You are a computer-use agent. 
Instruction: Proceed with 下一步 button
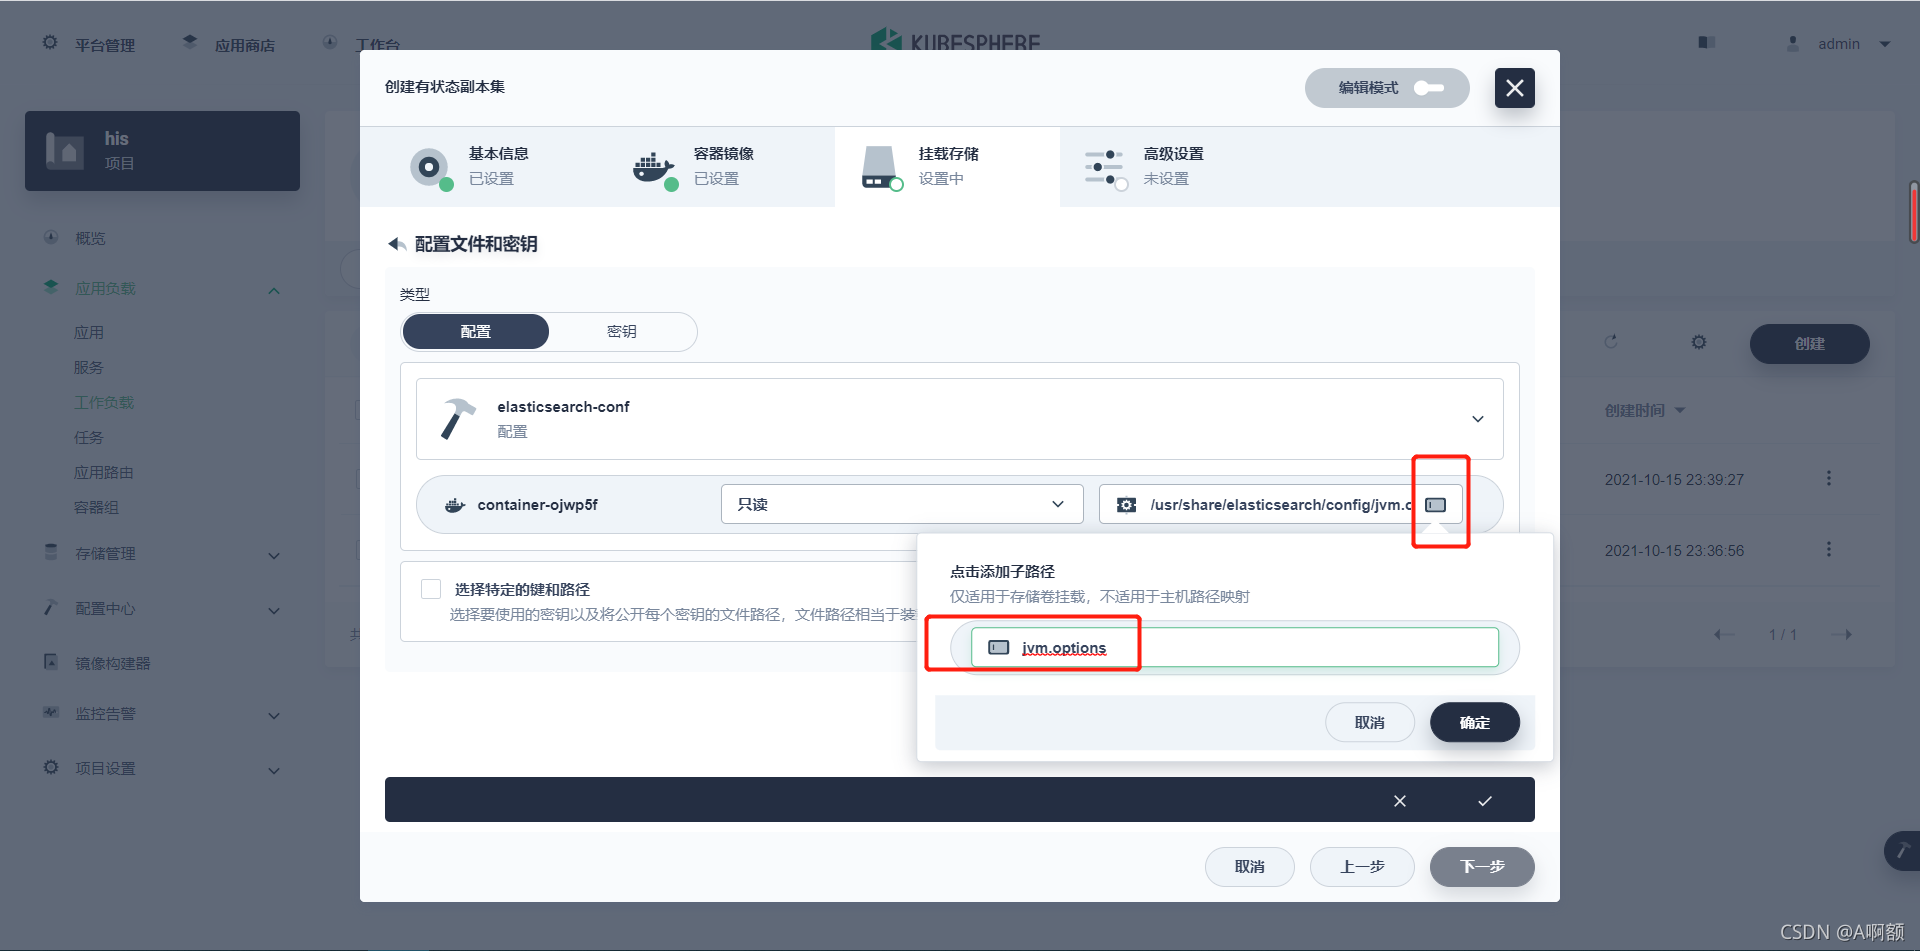1482,866
